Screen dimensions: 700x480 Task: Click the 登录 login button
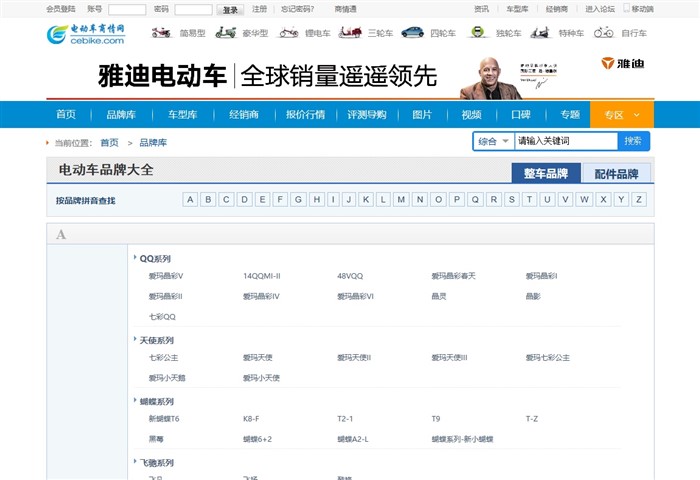click(230, 9)
